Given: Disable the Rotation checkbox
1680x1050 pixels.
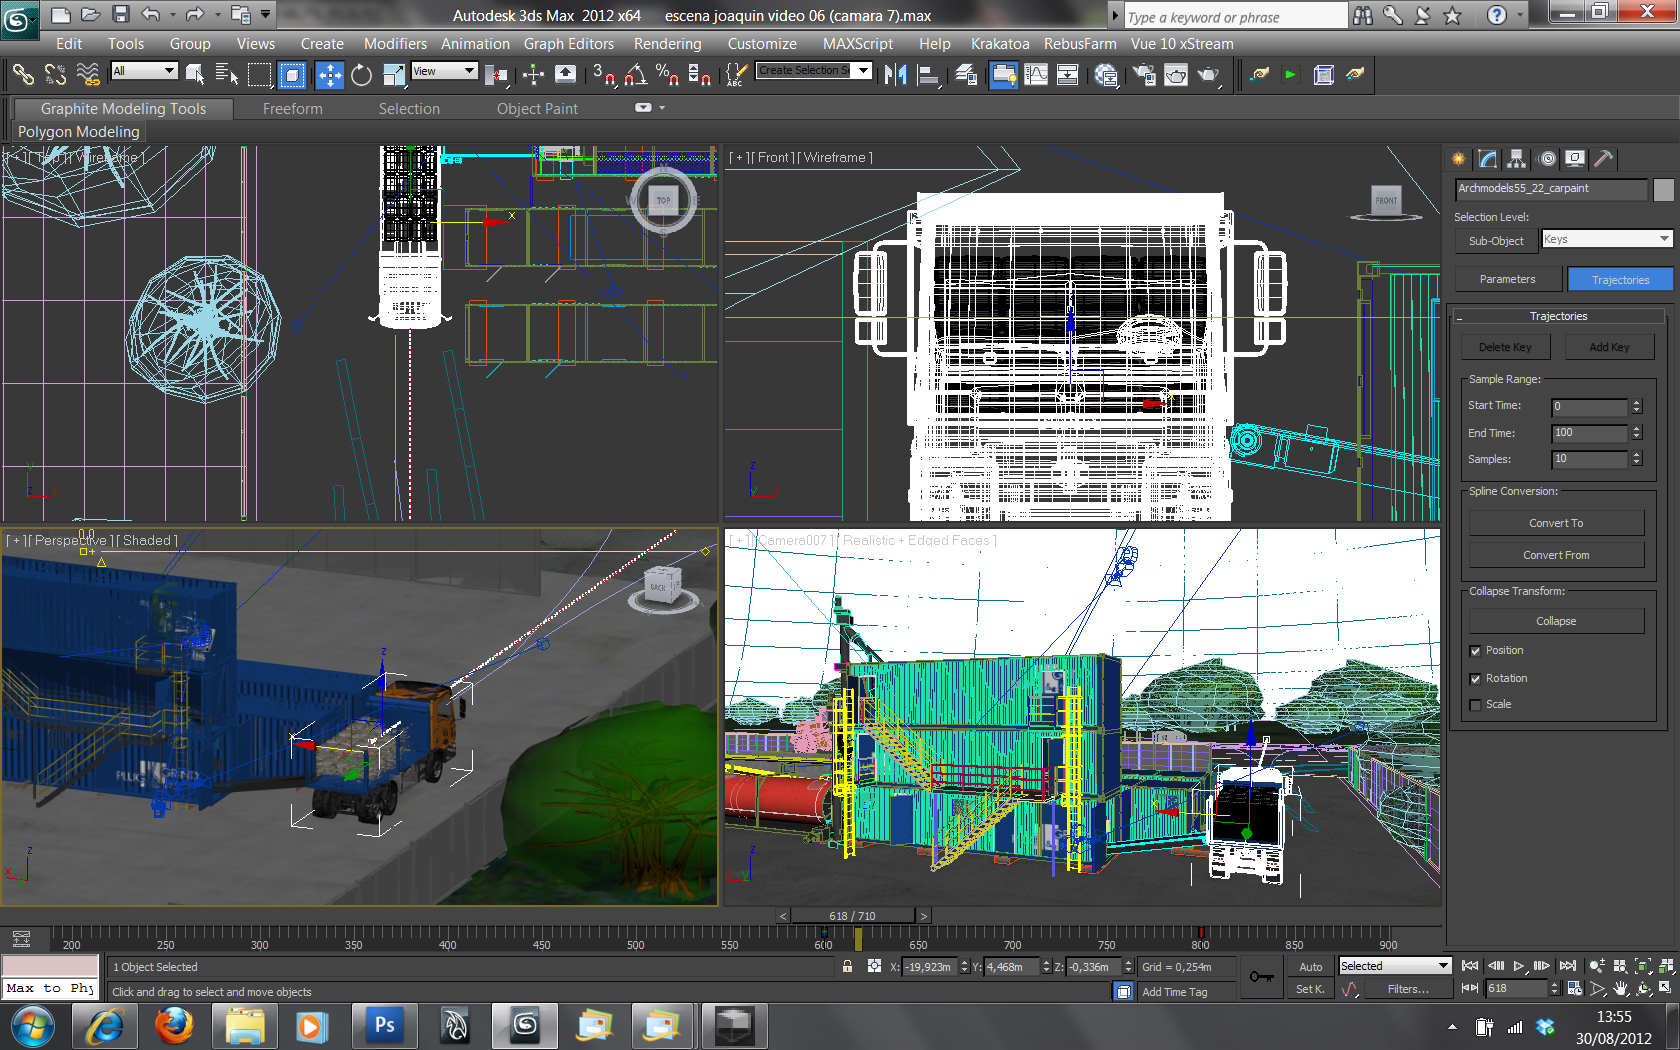Looking at the screenshot, I should pyautogui.click(x=1475, y=679).
